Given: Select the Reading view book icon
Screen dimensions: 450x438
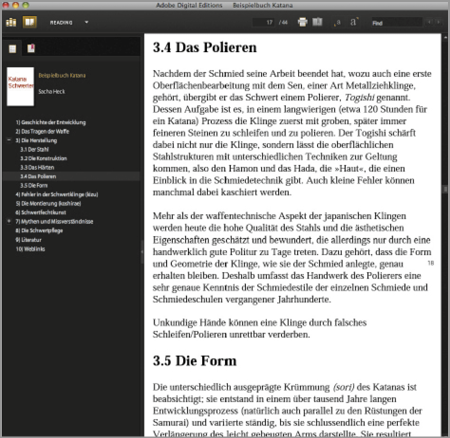Looking at the screenshot, I should 30,22.
